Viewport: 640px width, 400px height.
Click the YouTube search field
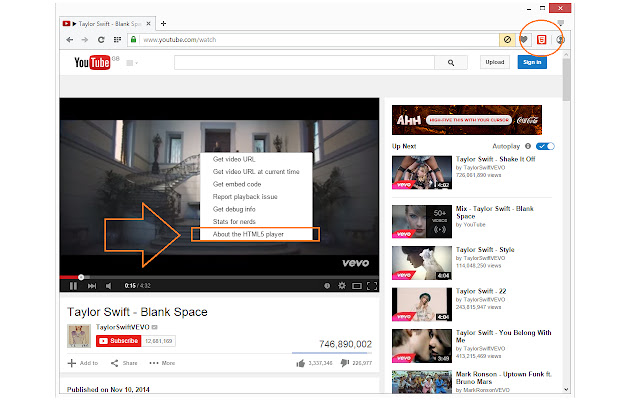pos(304,62)
